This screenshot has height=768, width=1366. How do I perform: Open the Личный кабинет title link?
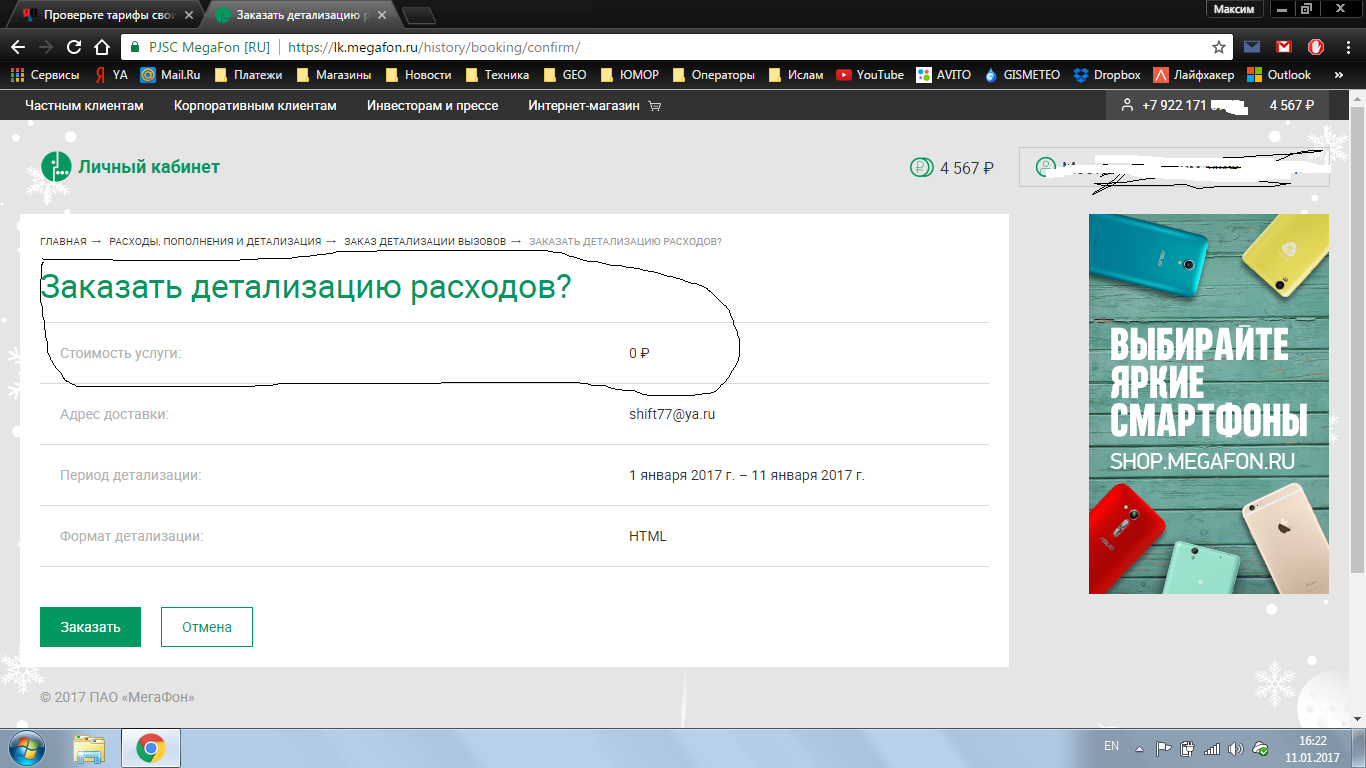[x=149, y=167]
